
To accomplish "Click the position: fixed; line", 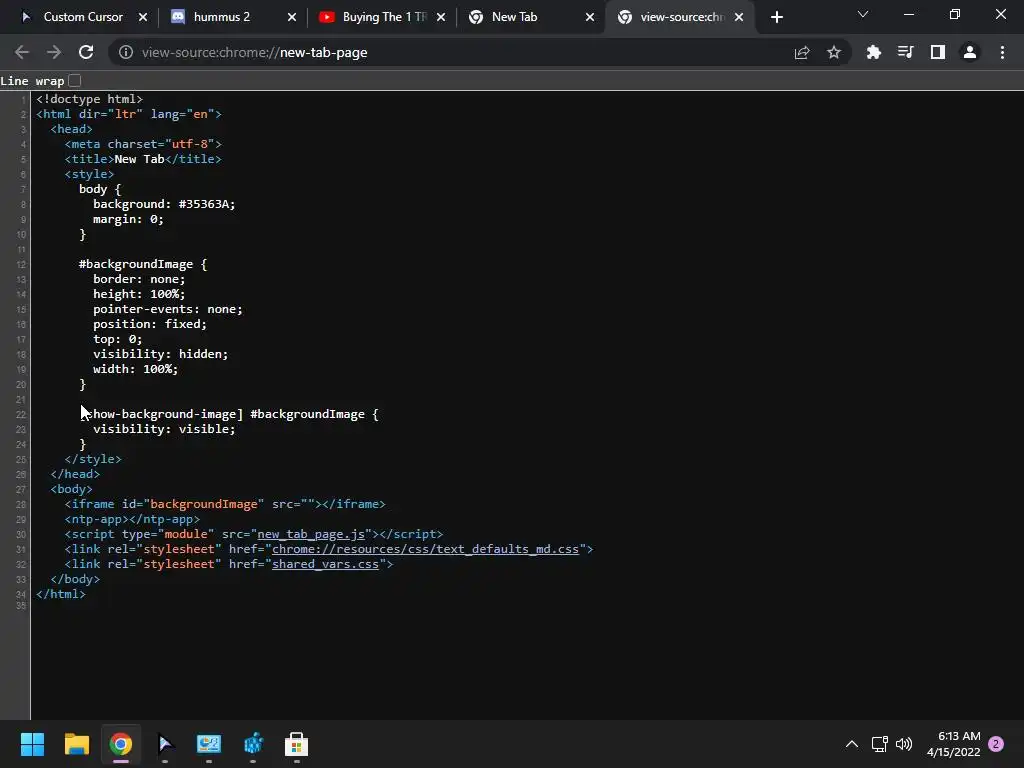I will [x=150, y=325].
